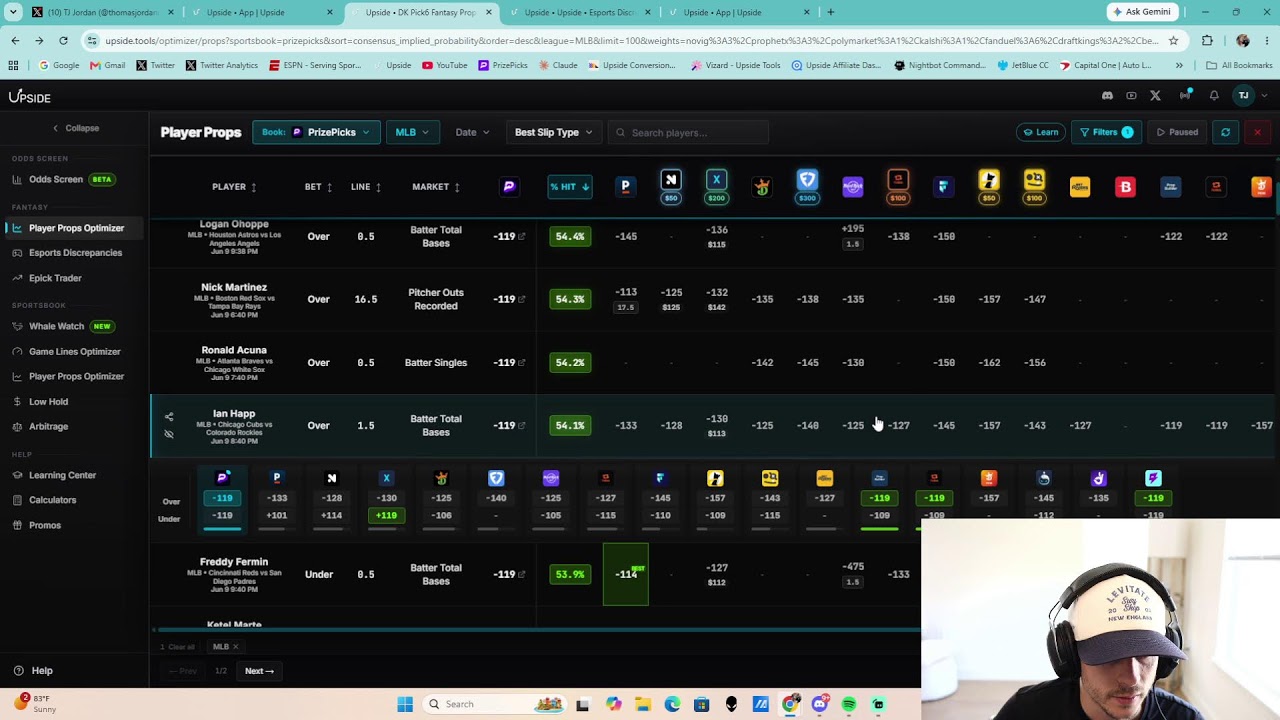Screen dimensions: 1280x720
Task: Open the Epick Trader tool
Action: click(x=55, y=278)
